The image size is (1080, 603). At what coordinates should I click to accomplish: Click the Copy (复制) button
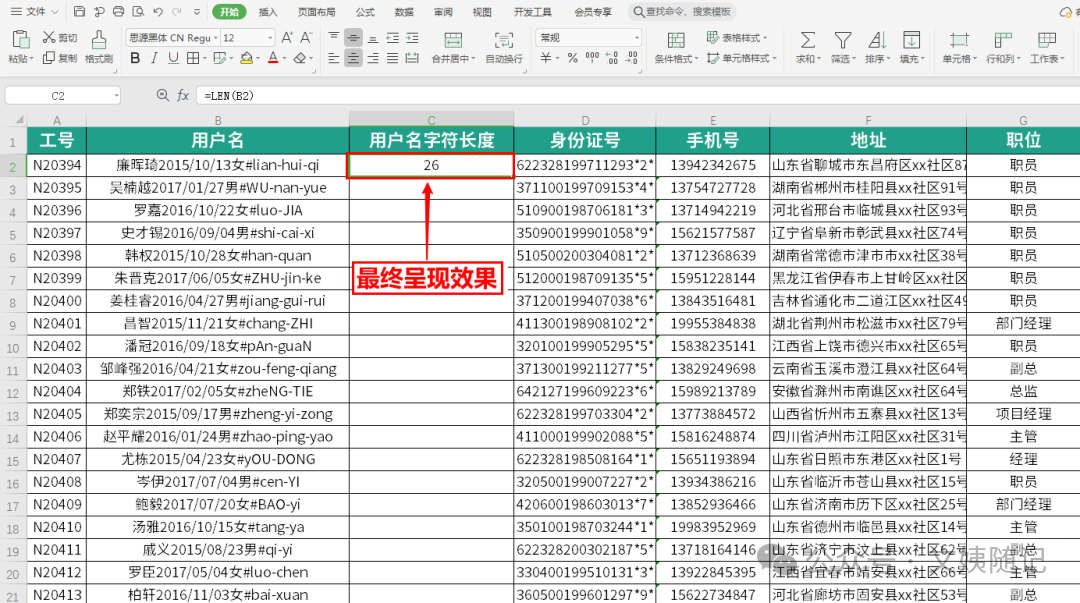tap(59, 58)
